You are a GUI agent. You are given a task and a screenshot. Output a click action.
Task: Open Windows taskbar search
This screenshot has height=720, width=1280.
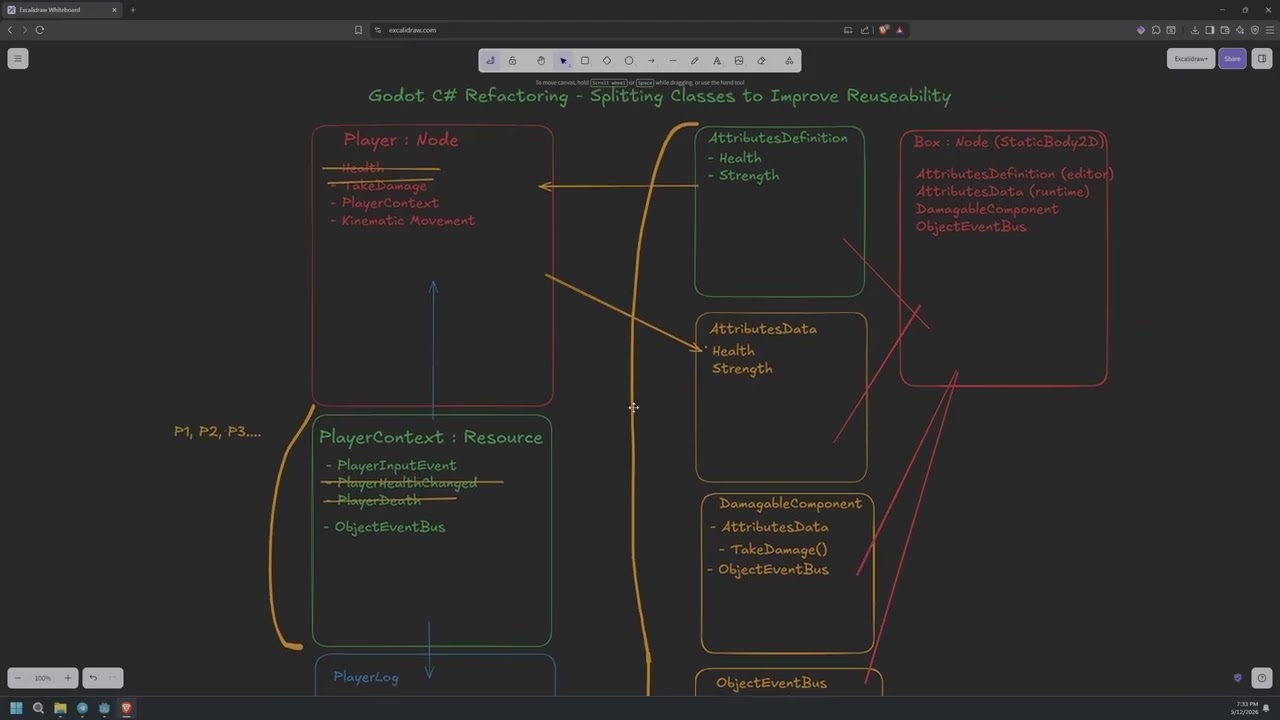38,708
